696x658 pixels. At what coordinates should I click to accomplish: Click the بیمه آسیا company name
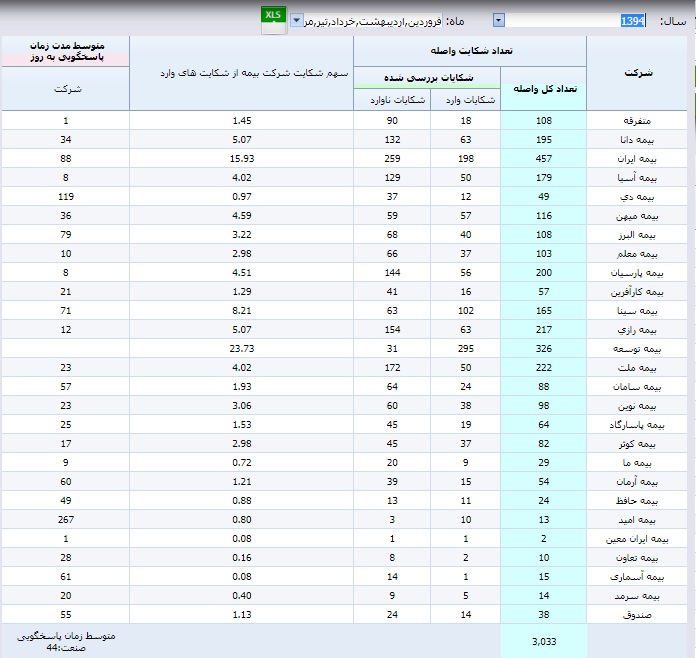635,177
